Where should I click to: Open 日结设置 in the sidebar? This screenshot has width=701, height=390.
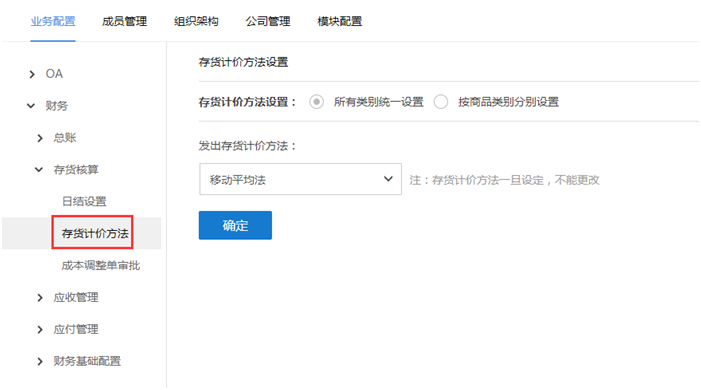(84, 202)
